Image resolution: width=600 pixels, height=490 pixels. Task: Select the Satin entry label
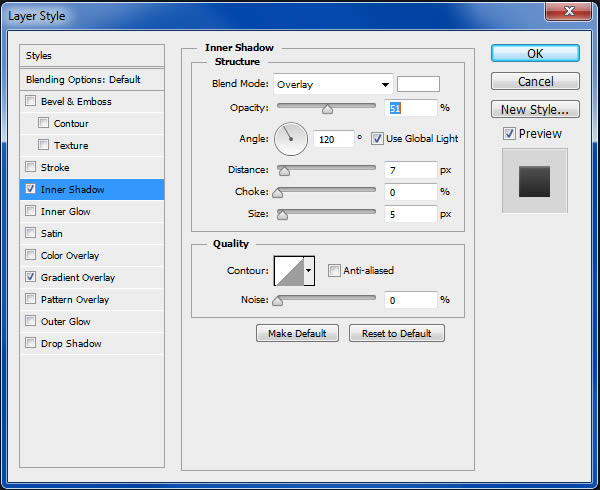point(52,233)
